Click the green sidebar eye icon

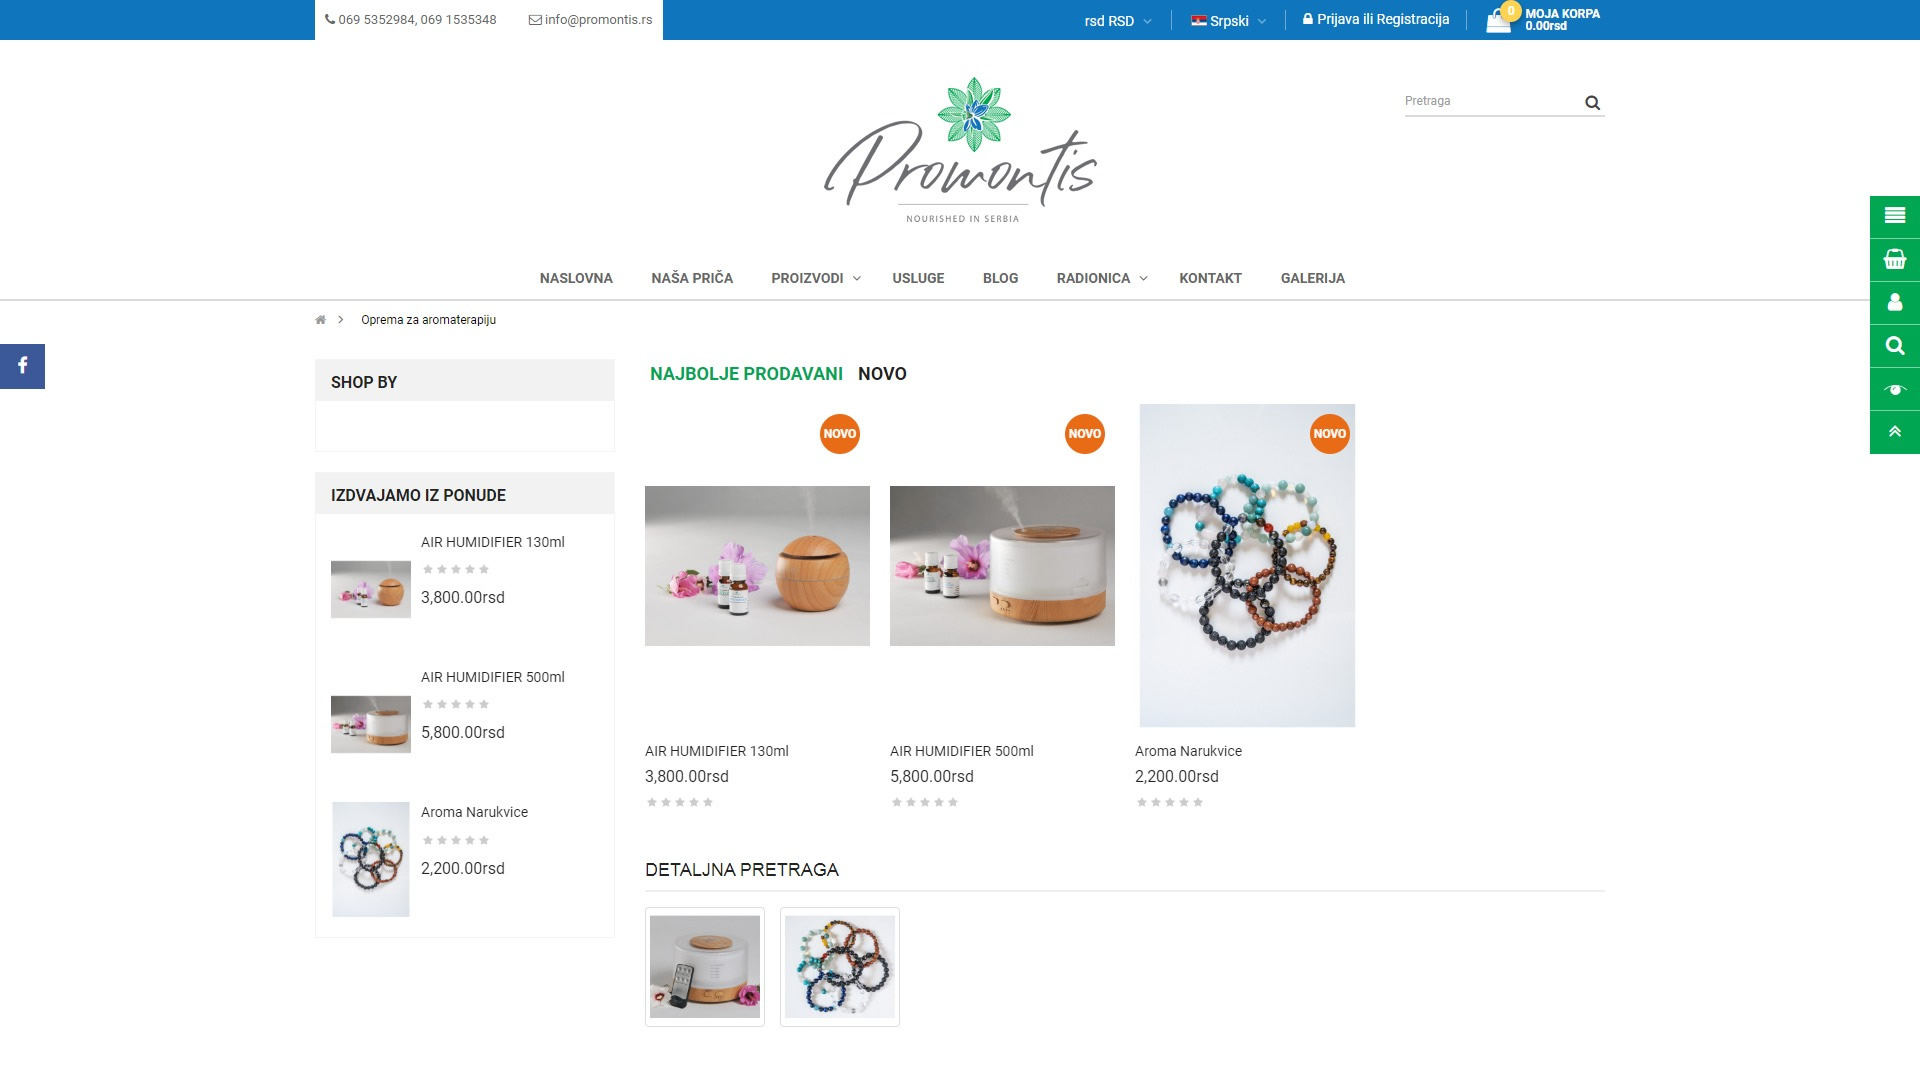click(1894, 389)
